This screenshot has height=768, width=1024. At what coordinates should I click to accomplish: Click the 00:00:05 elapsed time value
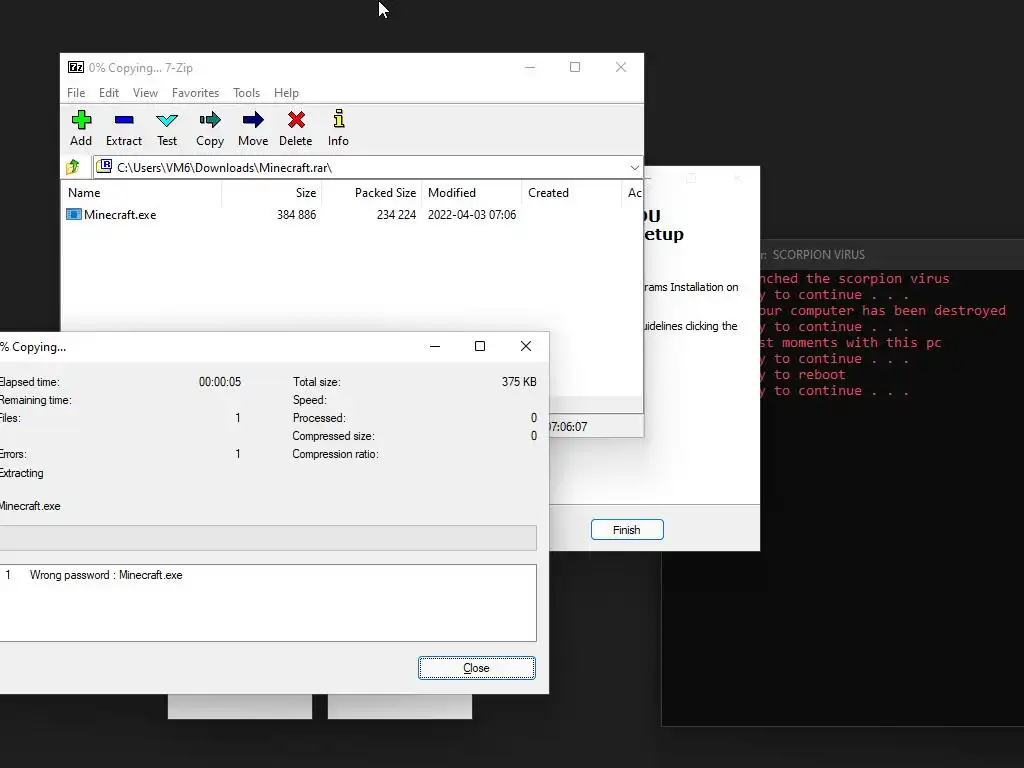219,382
